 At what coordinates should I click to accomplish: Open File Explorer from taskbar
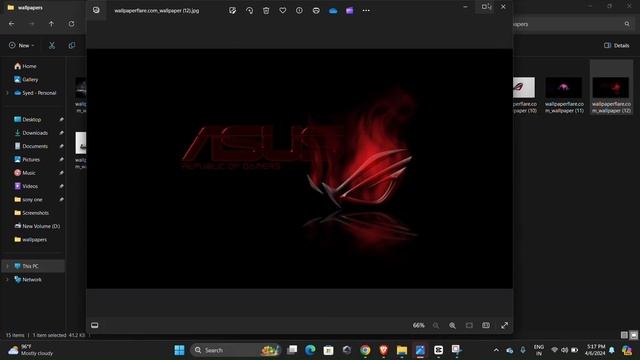[402, 350]
